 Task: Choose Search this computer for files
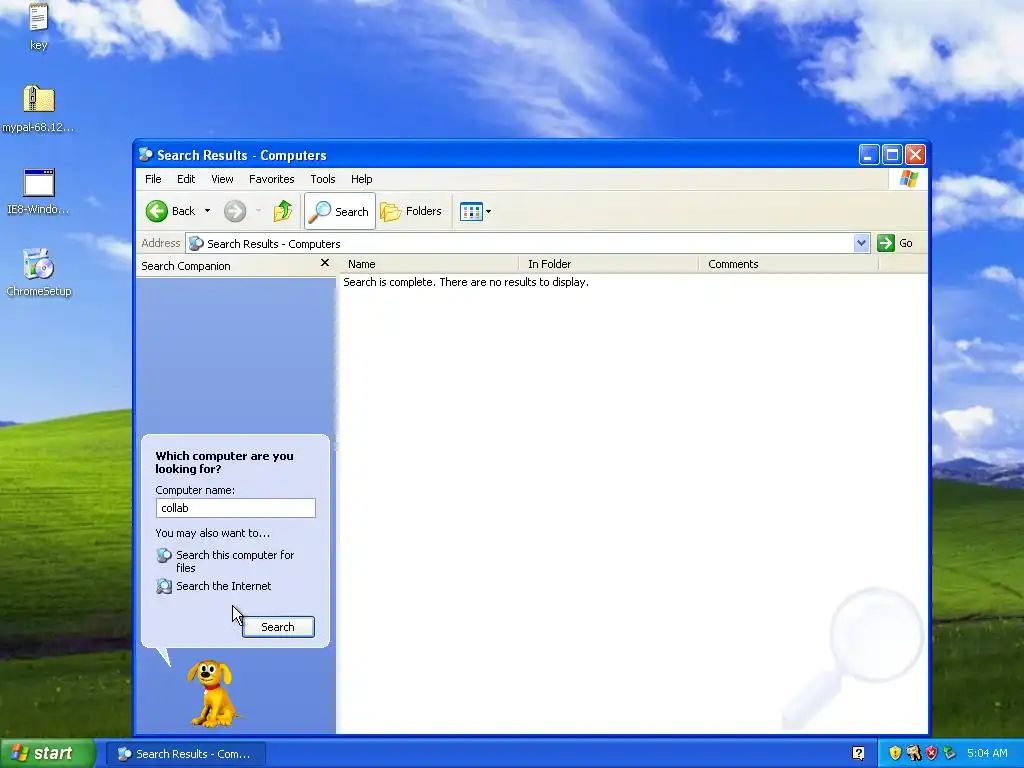(x=225, y=561)
